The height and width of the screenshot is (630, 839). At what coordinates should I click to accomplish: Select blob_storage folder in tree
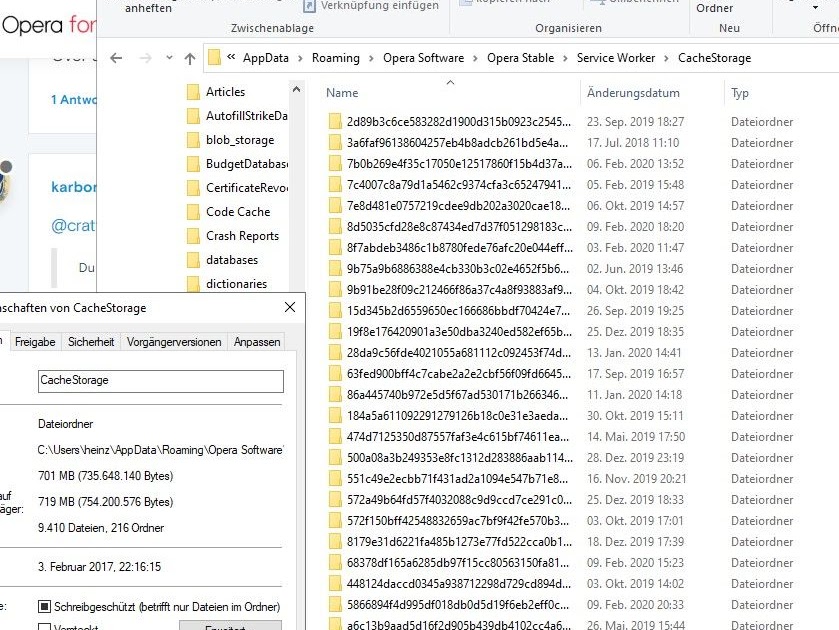[x=240, y=140]
